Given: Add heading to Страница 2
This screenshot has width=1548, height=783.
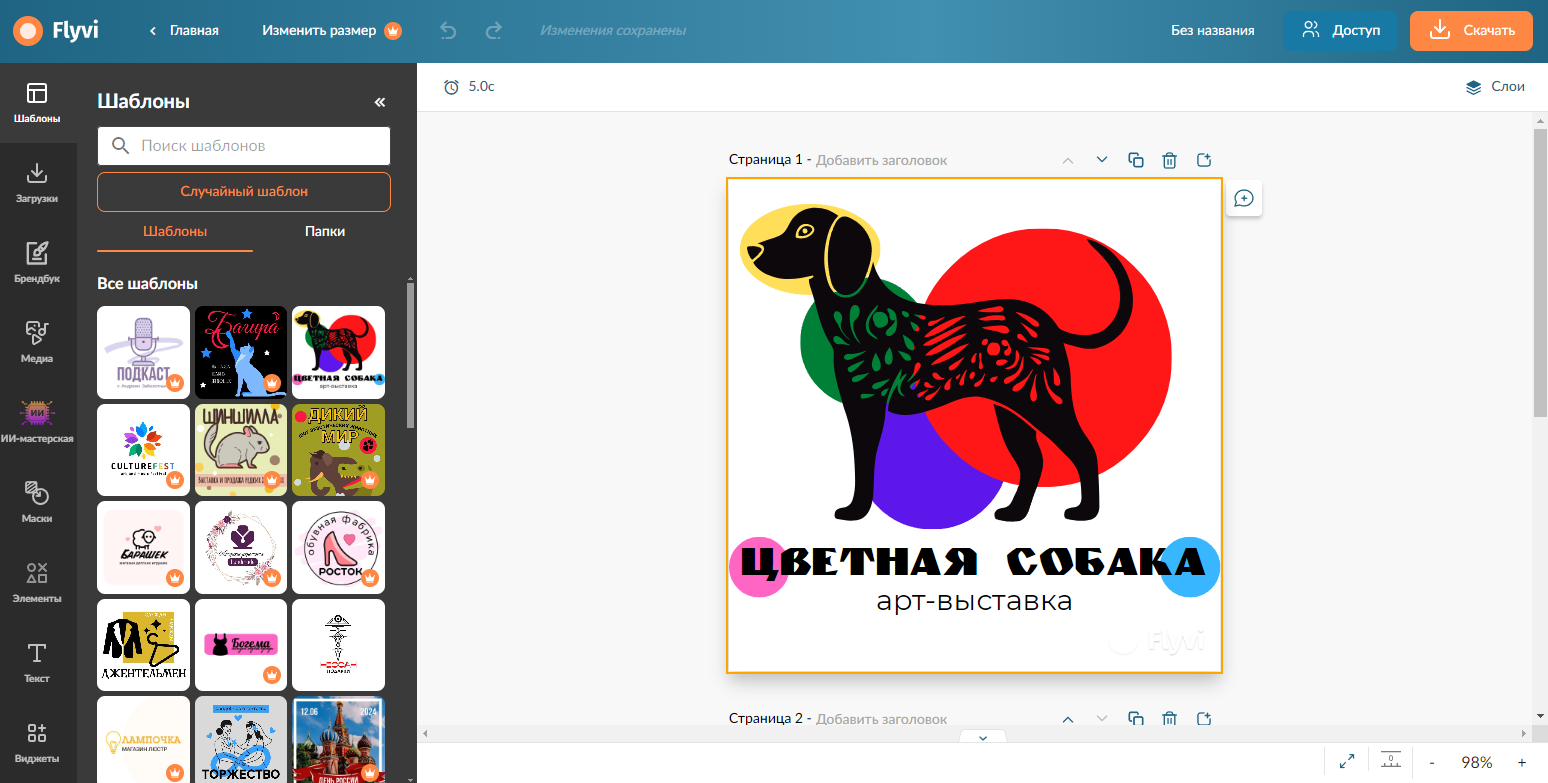Looking at the screenshot, I should tap(881, 718).
